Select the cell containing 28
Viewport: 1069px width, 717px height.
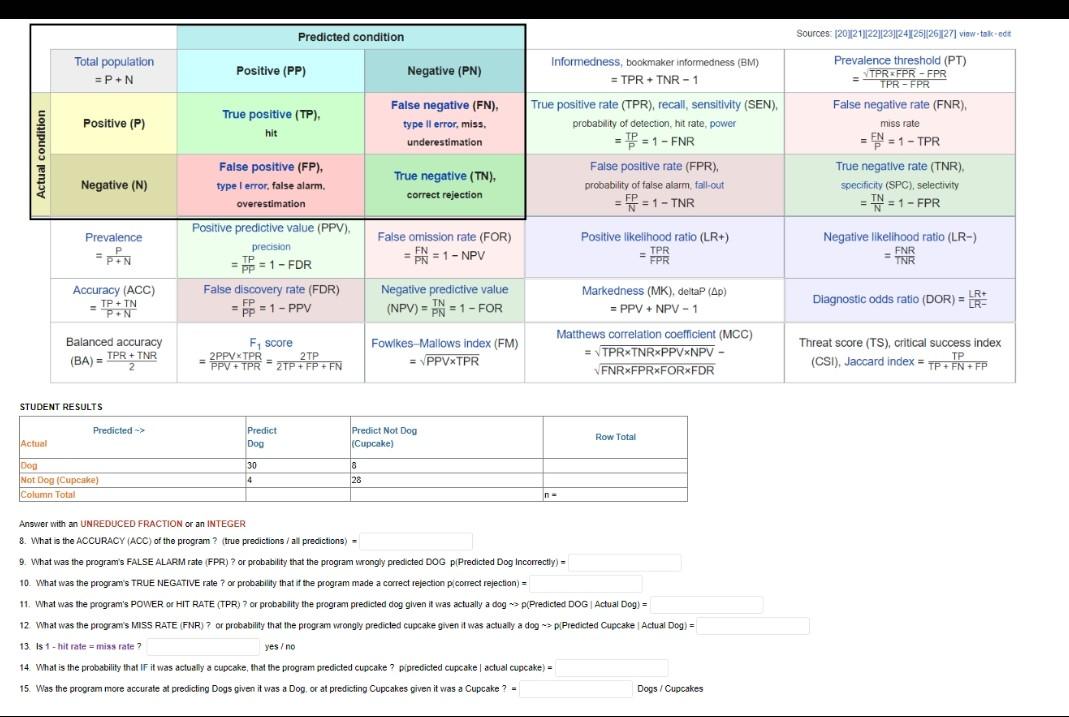(447, 480)
